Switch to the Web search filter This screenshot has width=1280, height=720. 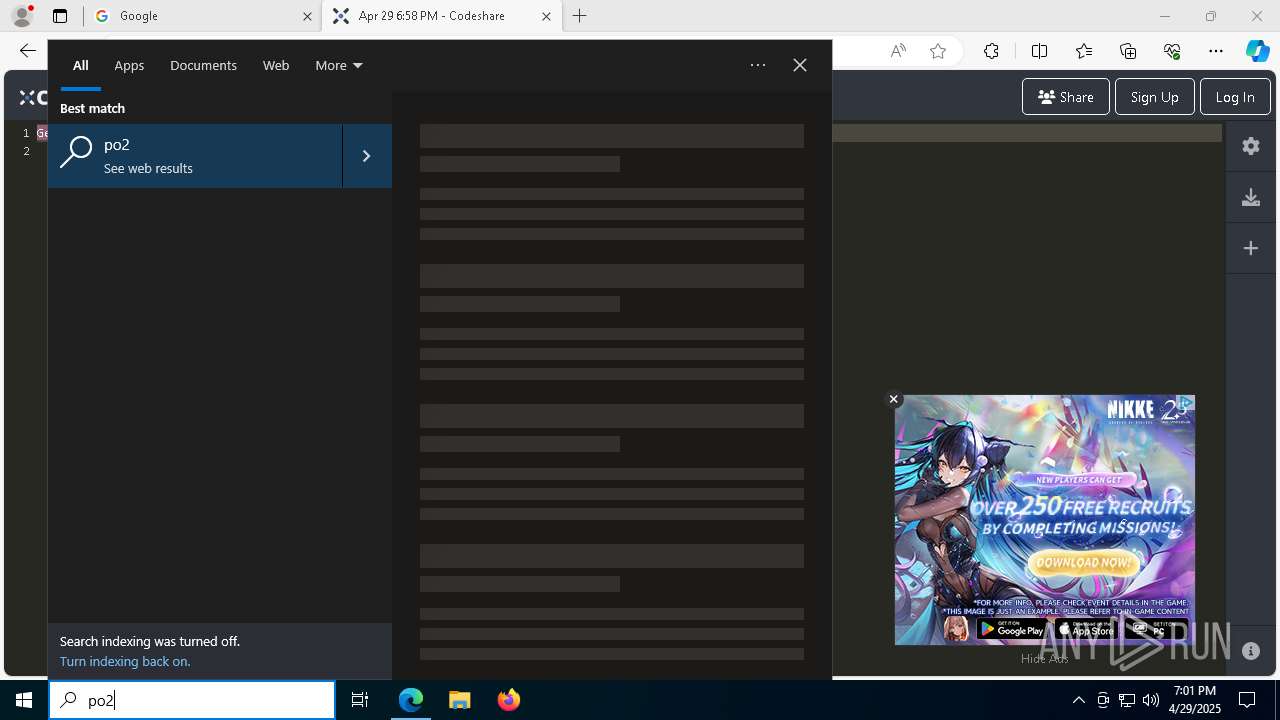276,65
